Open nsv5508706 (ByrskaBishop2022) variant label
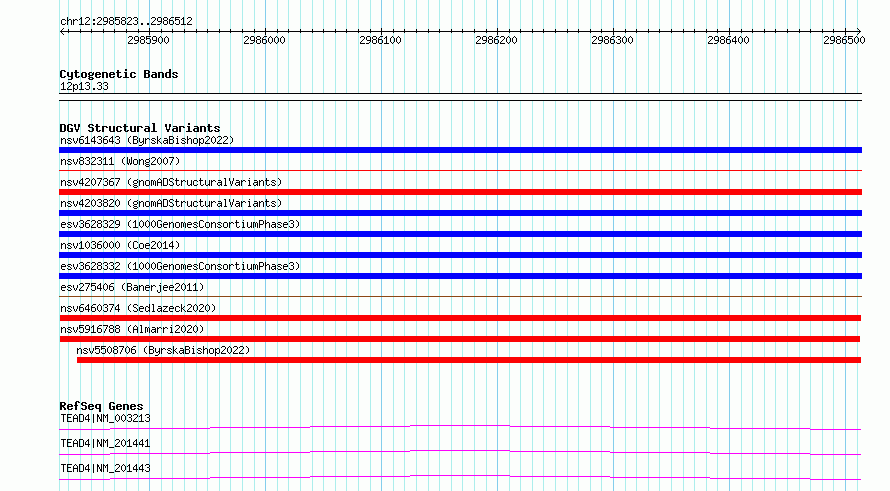Viewport: 890px width, 491px height. point(163,350)
